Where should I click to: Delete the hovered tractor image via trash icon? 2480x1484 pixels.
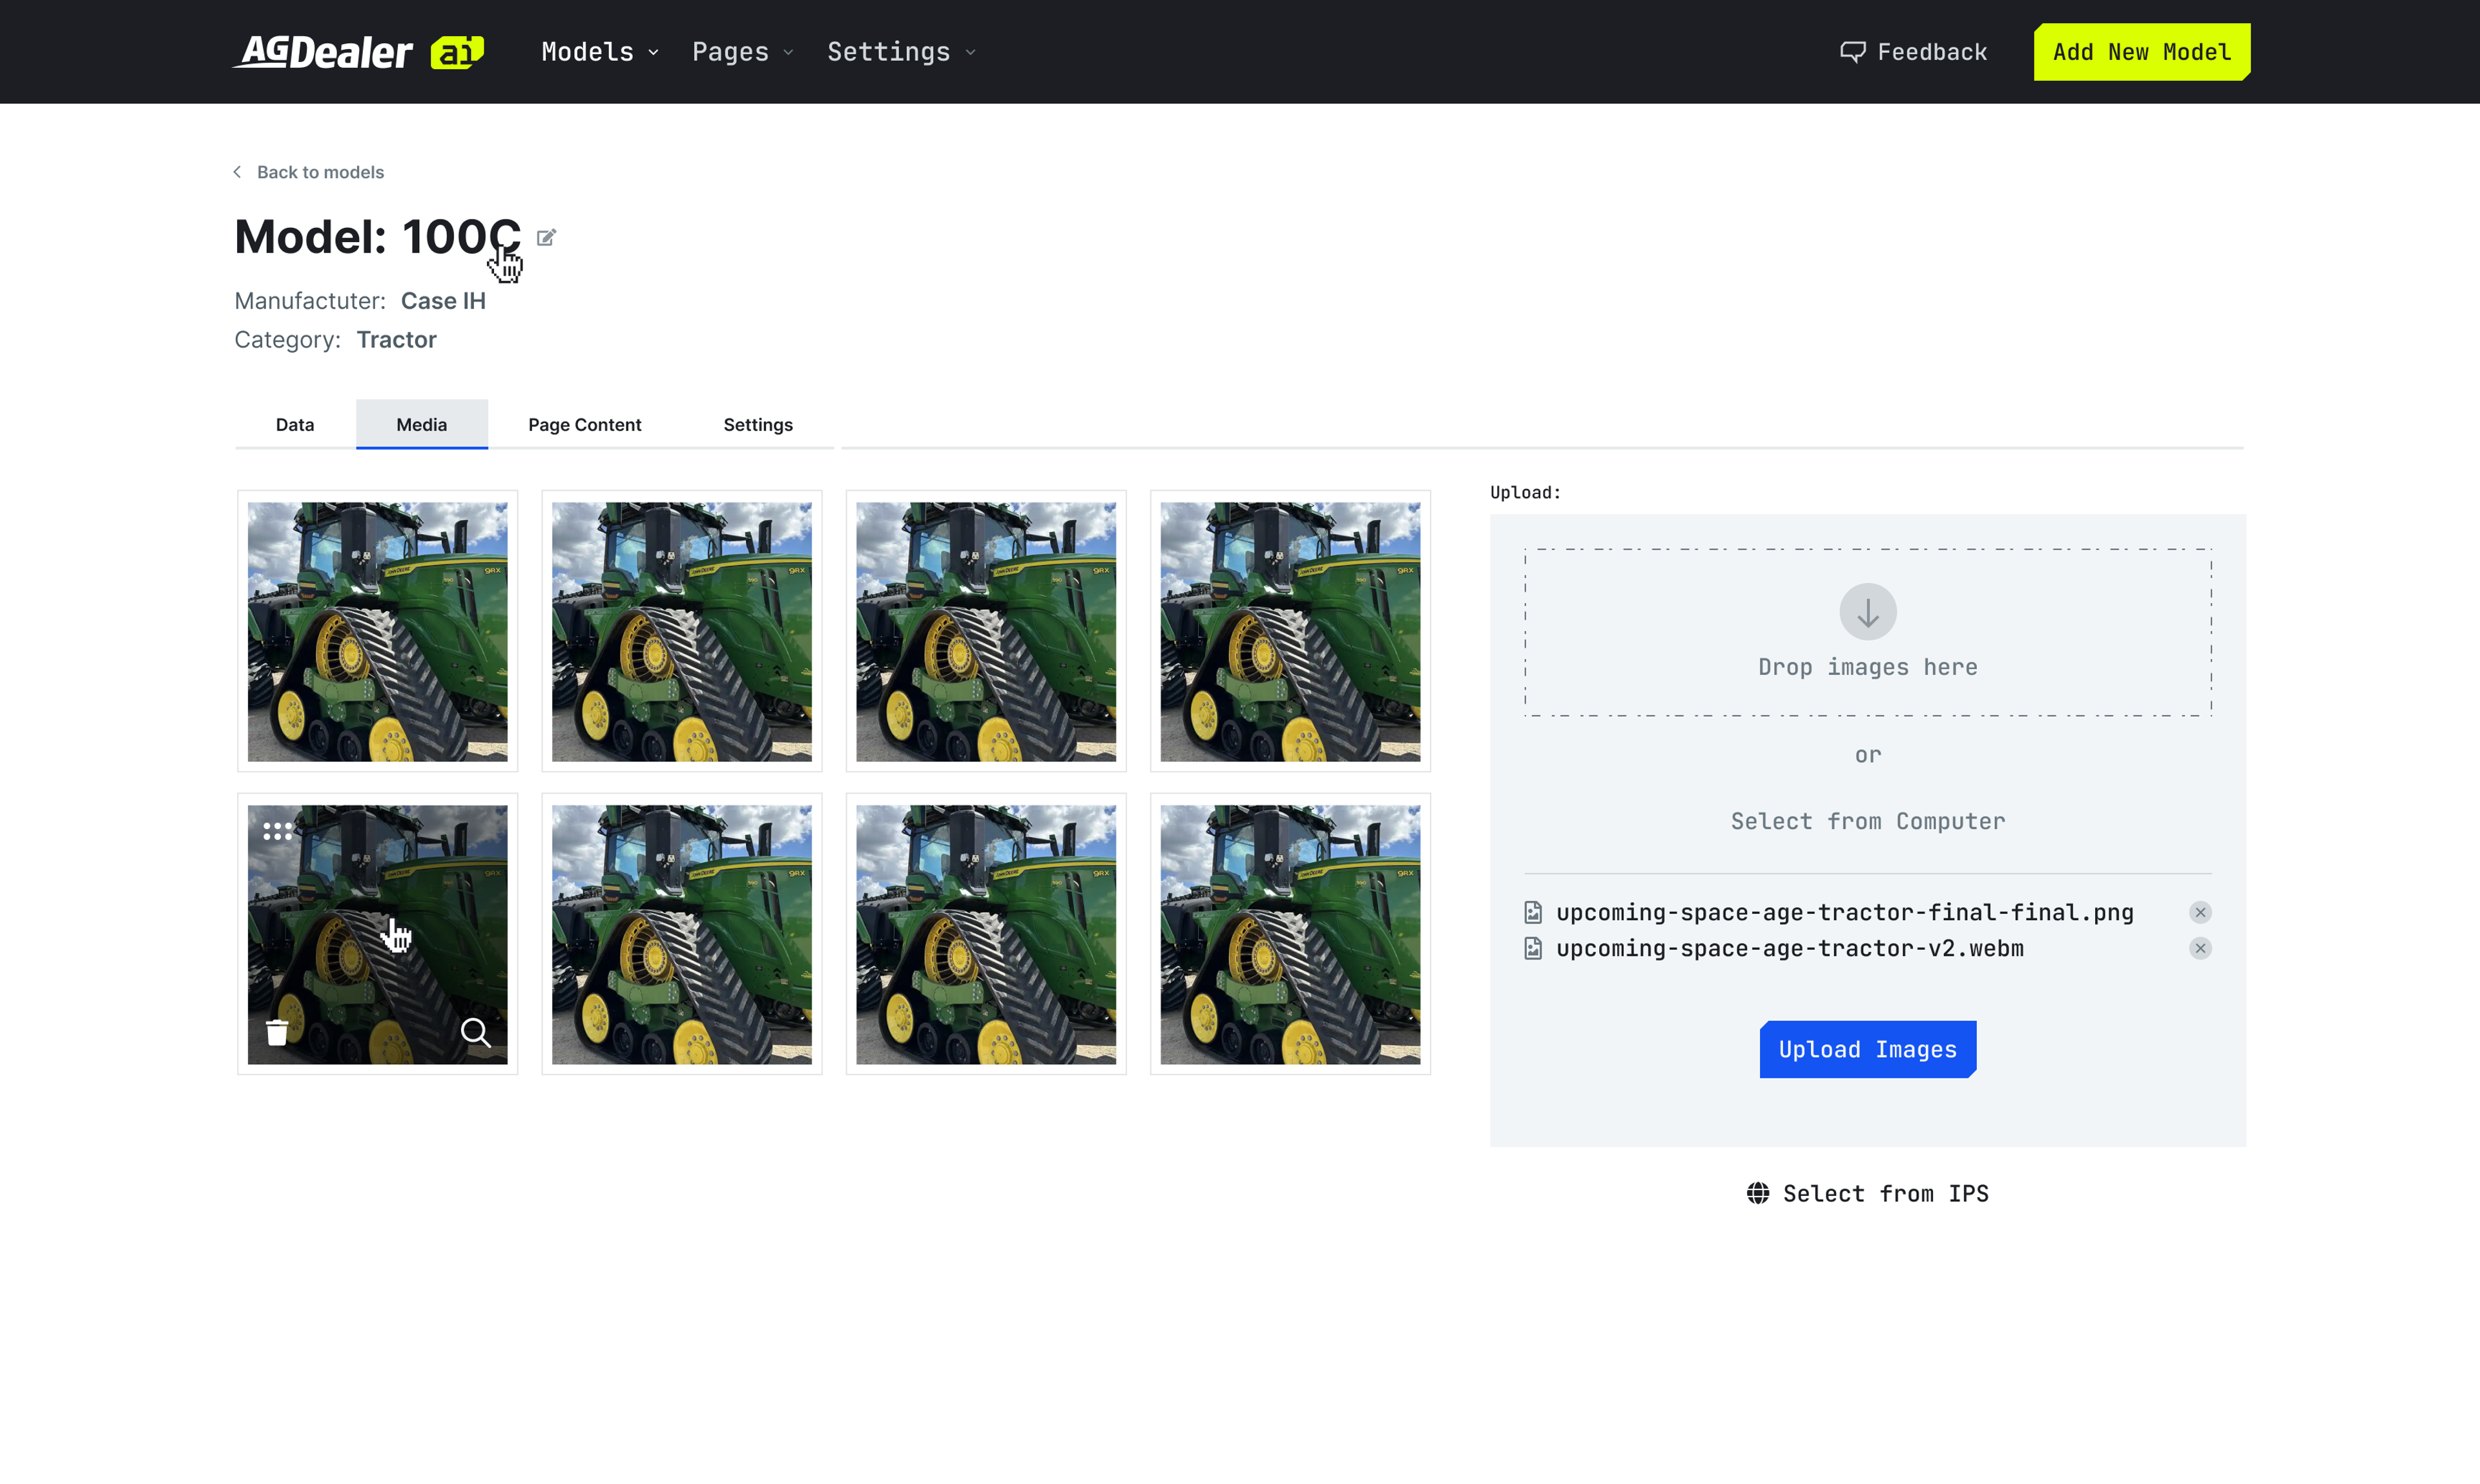[x=277, y=1032]
